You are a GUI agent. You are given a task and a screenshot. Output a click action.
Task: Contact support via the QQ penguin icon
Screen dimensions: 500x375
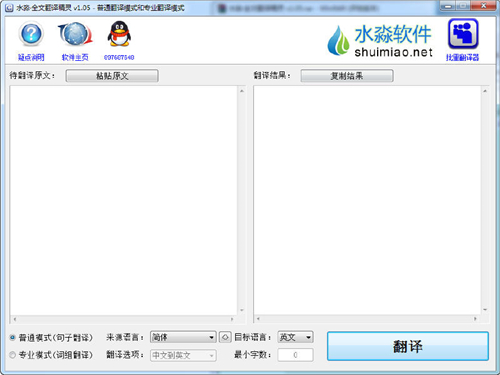click(119, 34)
